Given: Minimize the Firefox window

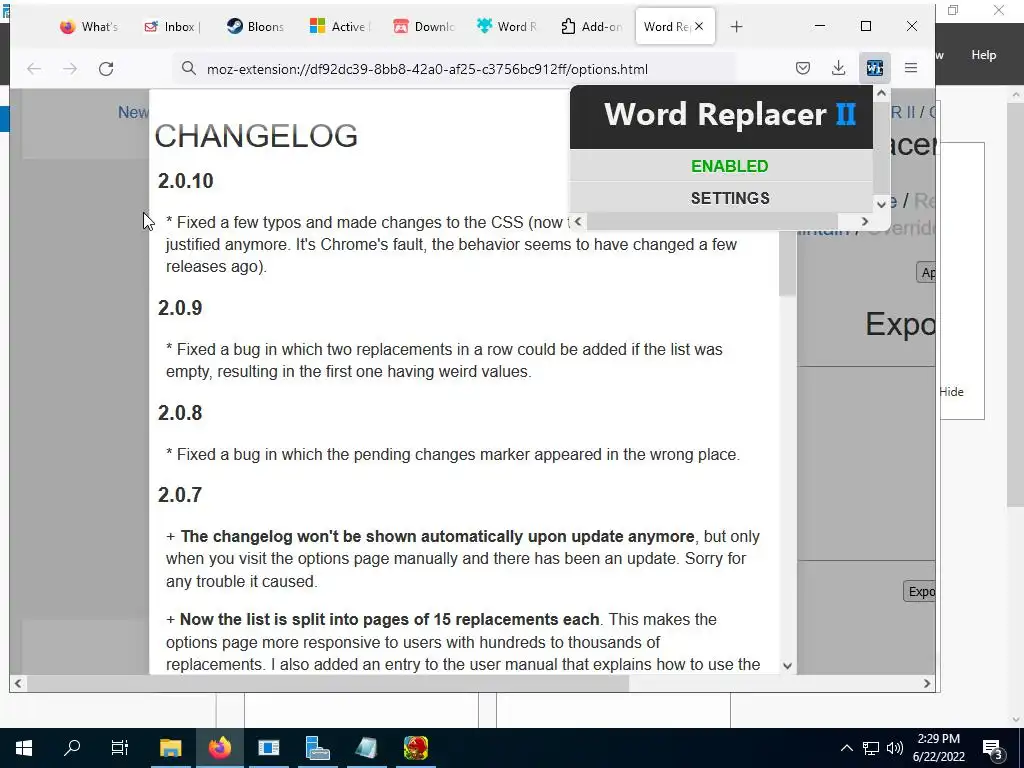Looking at the screenshot, I should [x=820, y=26].
